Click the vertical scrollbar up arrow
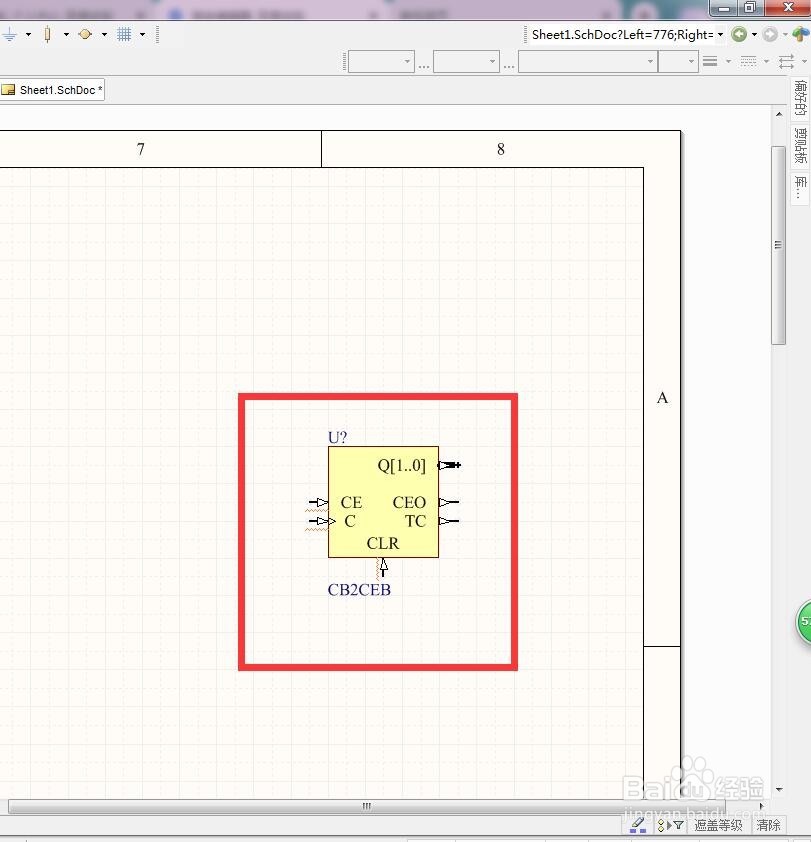This screenshot has height=842, width=811. [x=779, y=114]
